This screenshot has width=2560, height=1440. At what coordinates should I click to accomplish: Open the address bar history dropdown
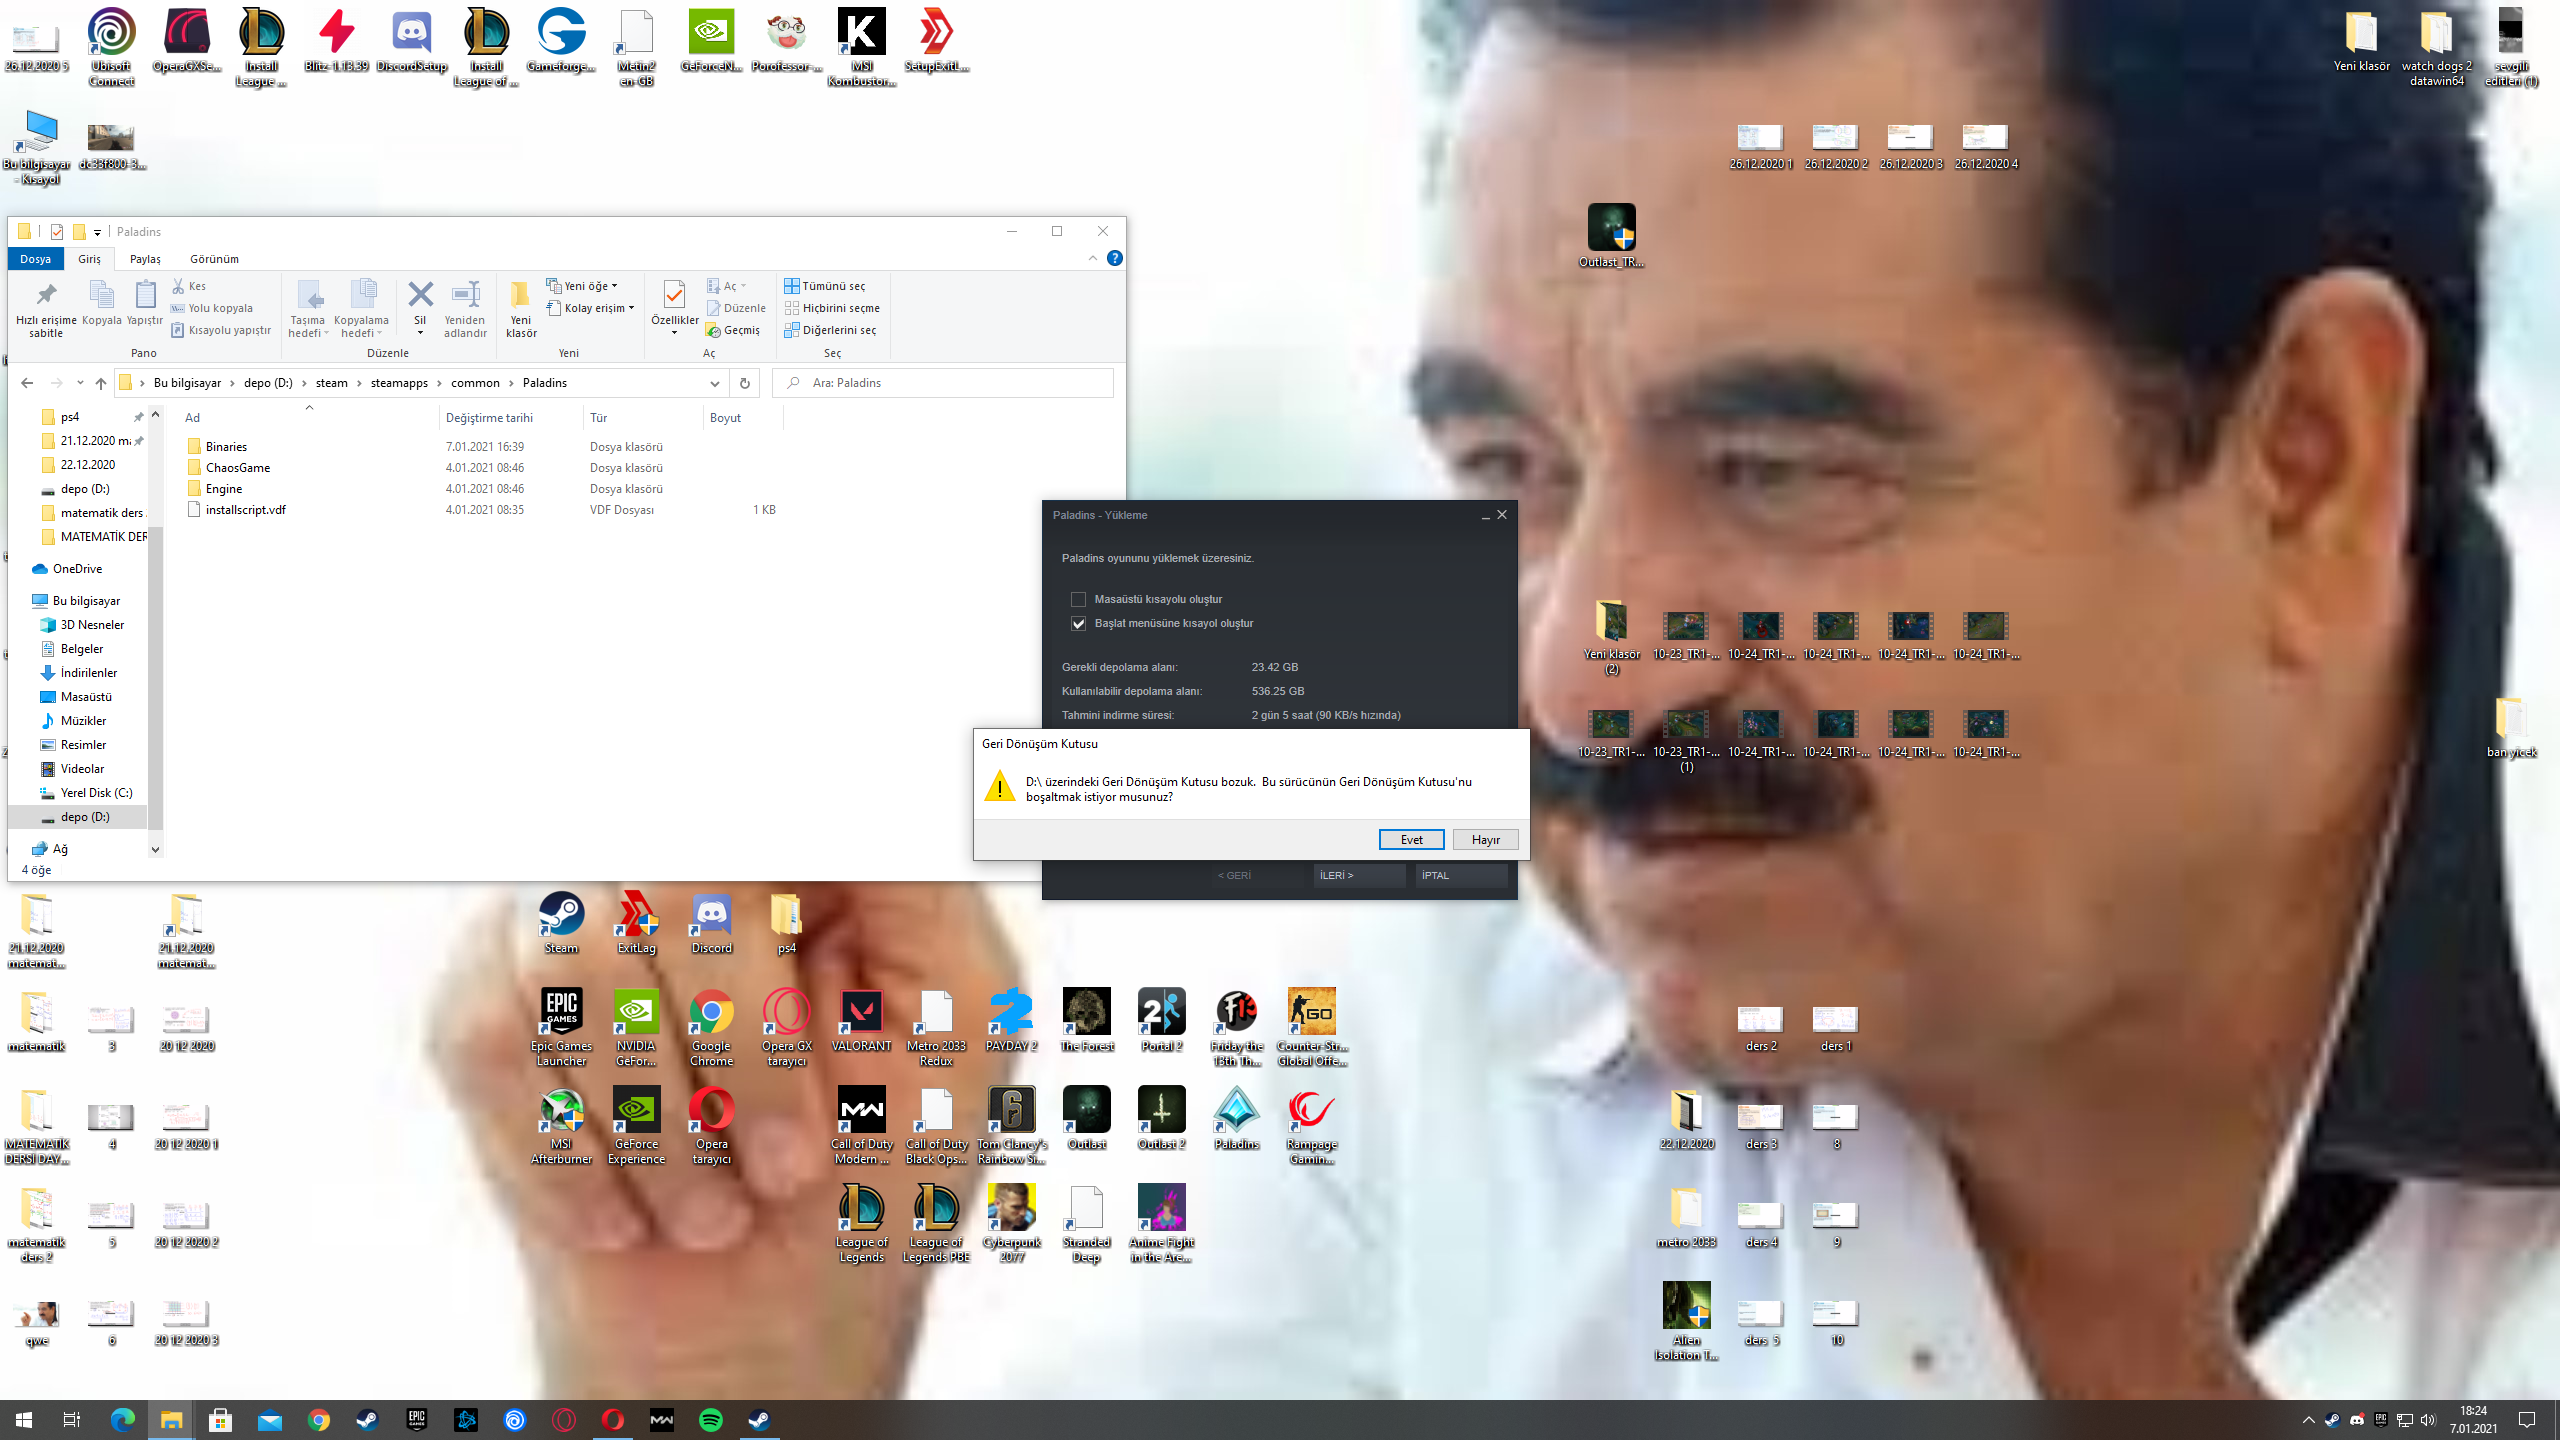coord(714,383)
